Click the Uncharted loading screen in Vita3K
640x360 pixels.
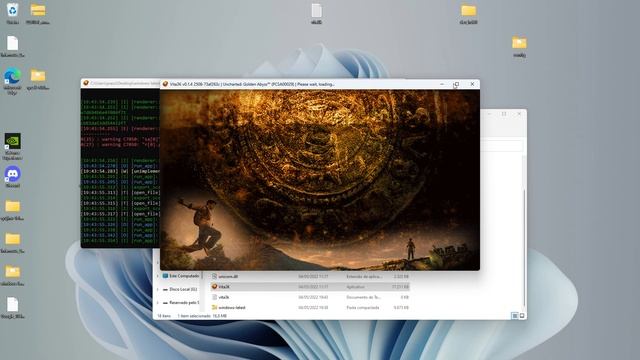click(x=320, y=180)
